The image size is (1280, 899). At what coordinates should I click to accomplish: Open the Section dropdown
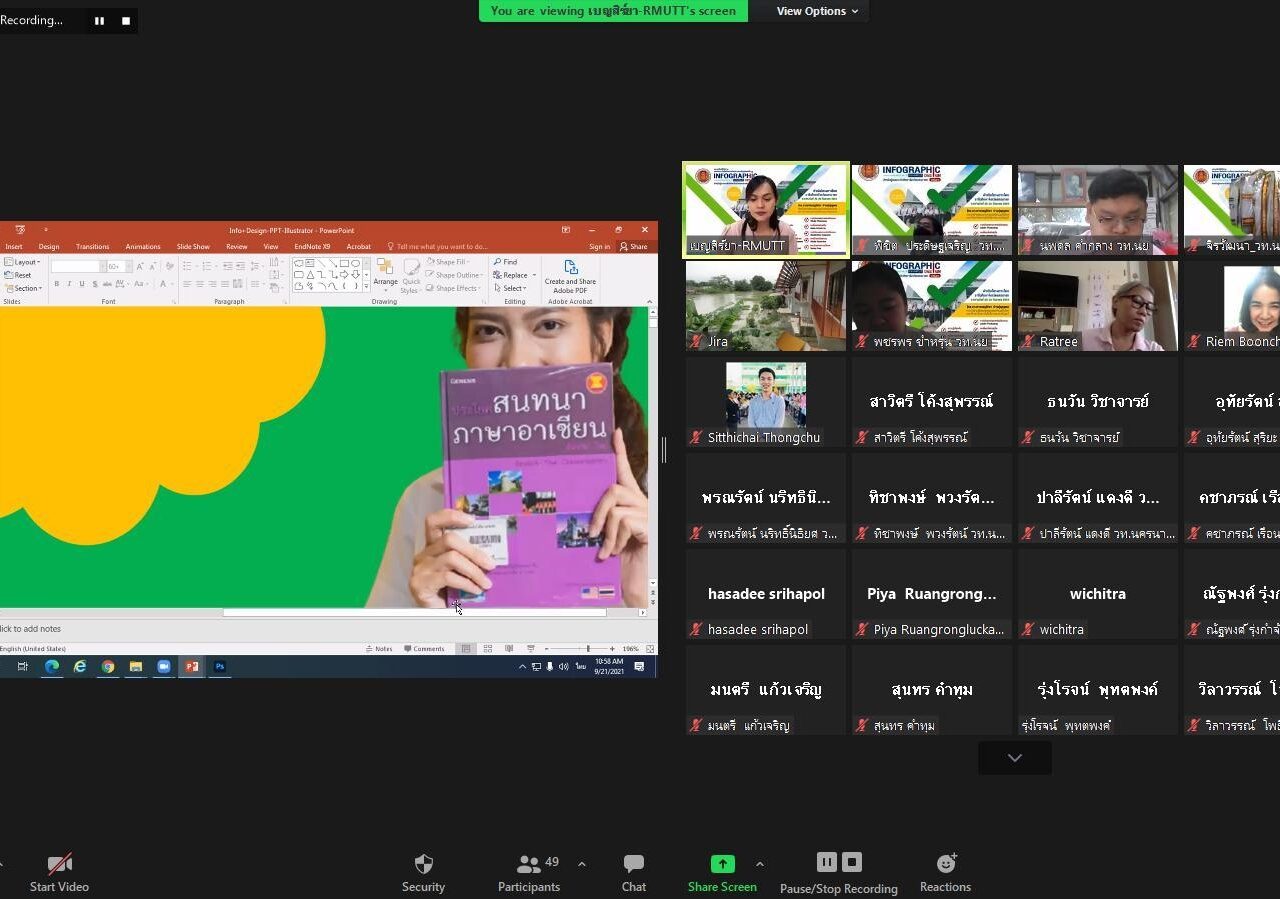(x=24, y=288)
